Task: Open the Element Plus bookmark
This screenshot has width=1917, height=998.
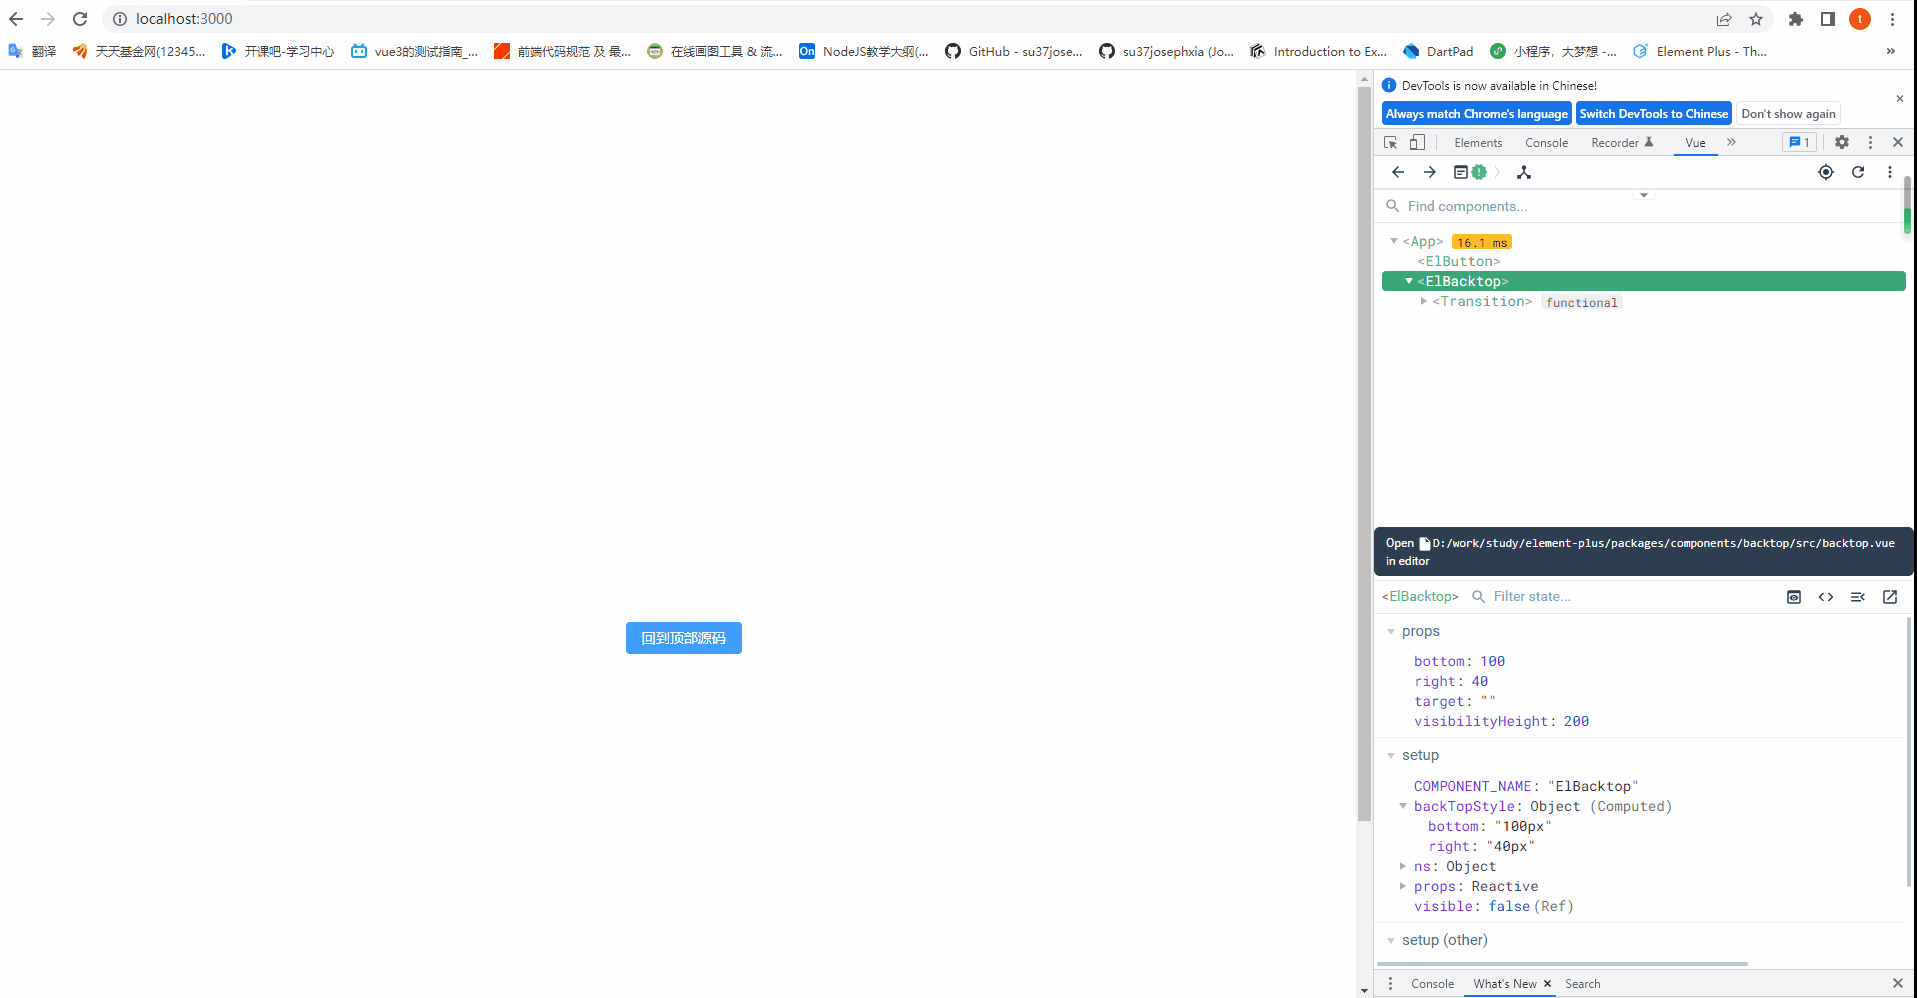Action: (1700, 51)
